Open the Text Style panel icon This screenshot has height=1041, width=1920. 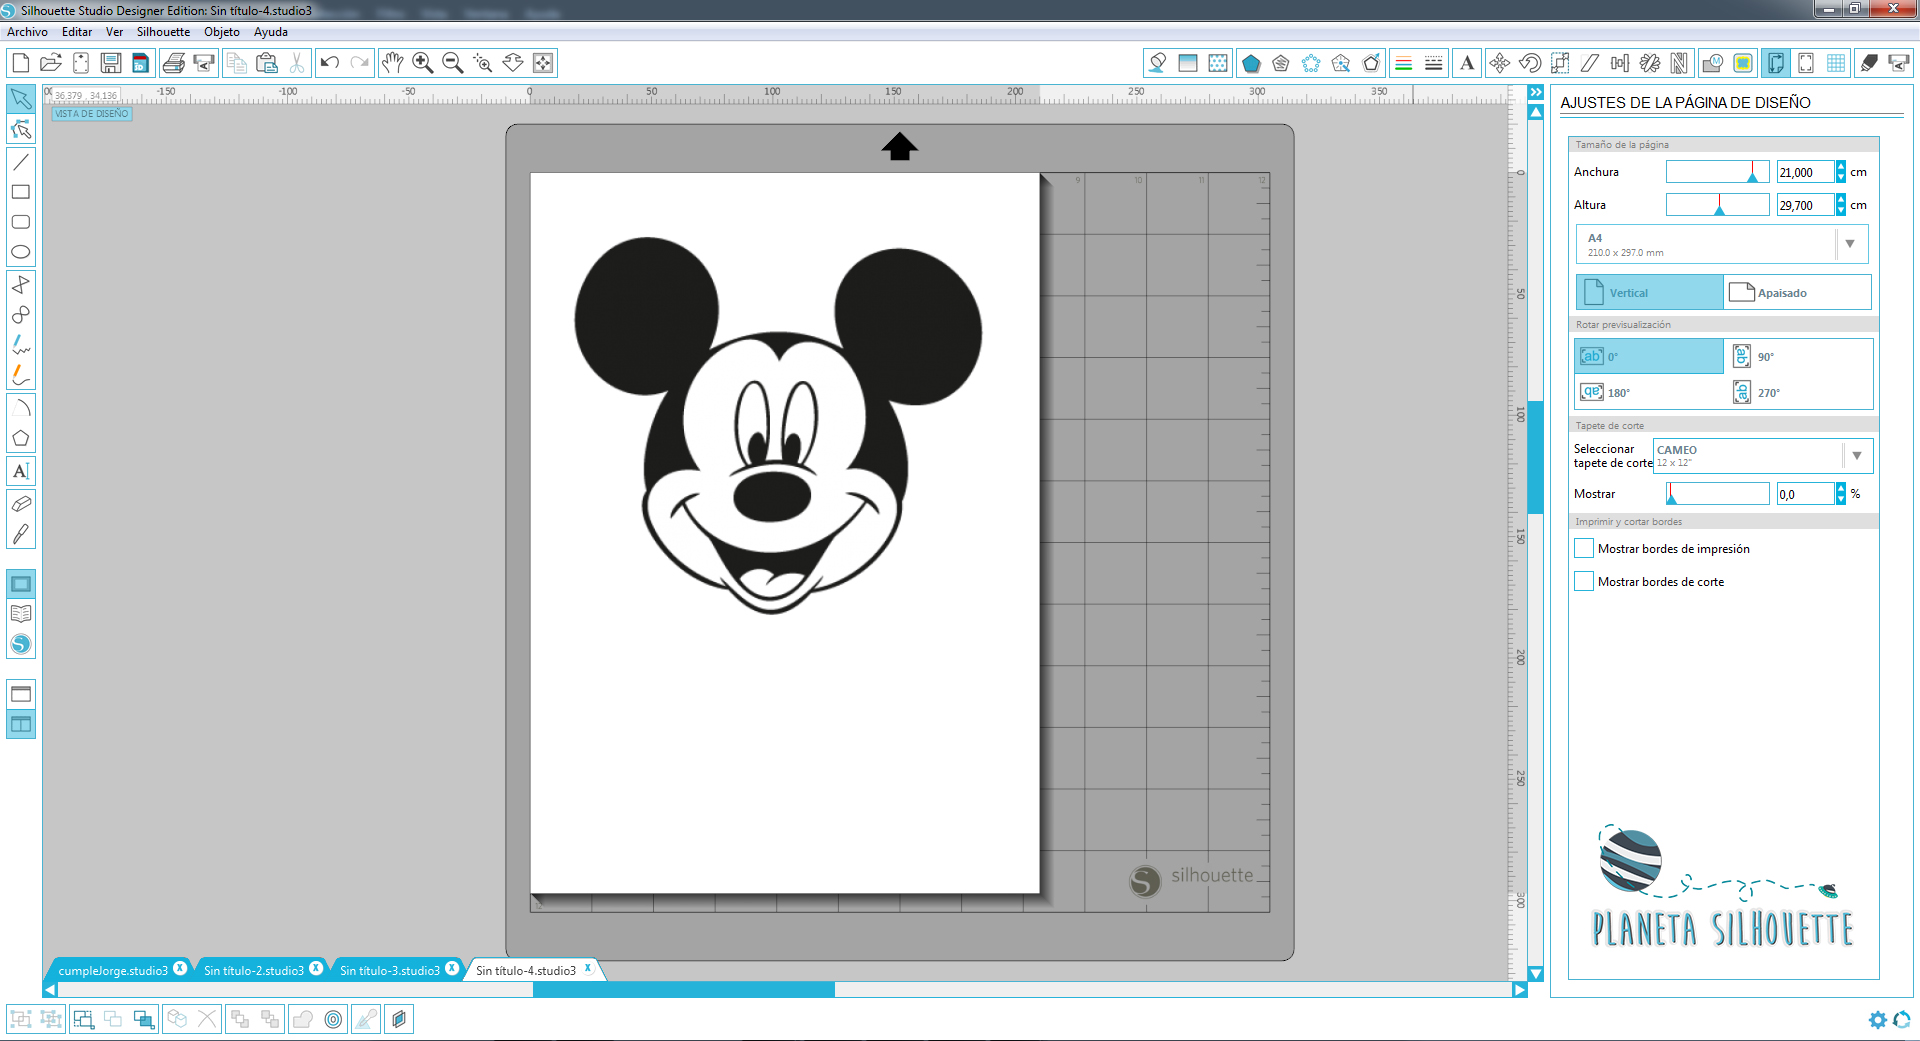1467,63
